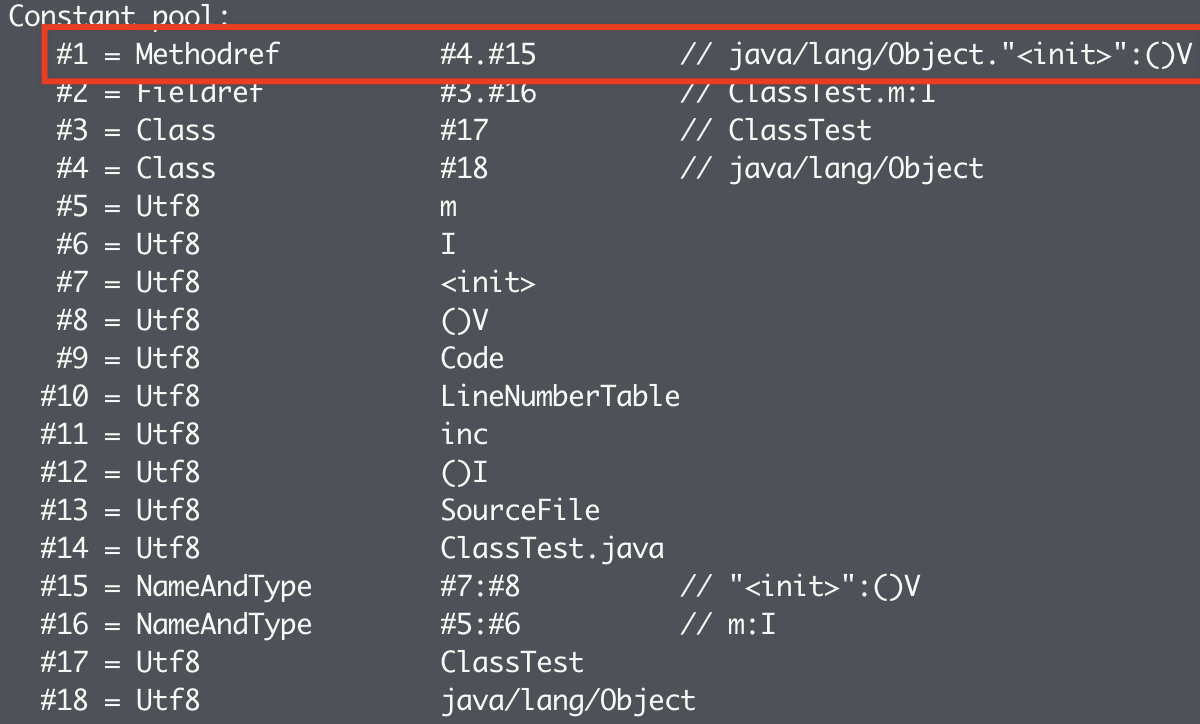Click the "Code" Utf8 value
Viewport: 1200px width, 724px height.
point(472,359)
